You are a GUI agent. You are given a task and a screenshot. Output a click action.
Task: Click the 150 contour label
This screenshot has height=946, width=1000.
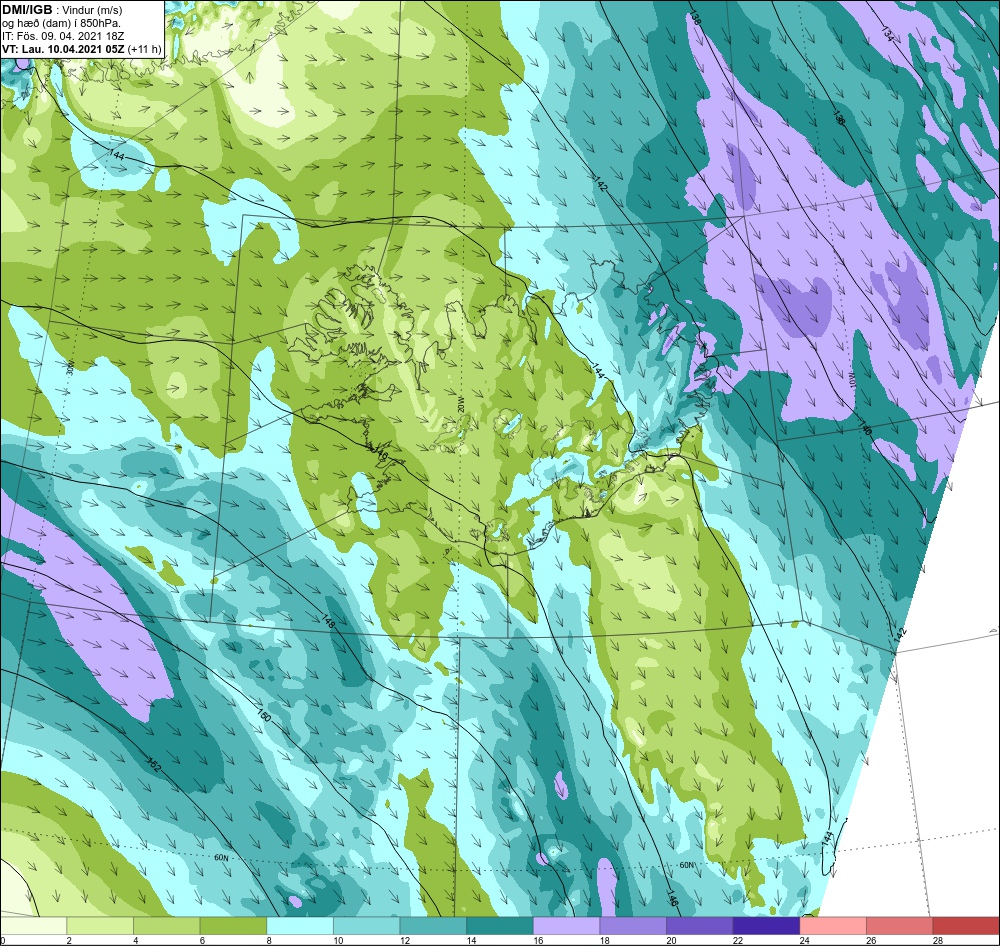tap(264, 715)
